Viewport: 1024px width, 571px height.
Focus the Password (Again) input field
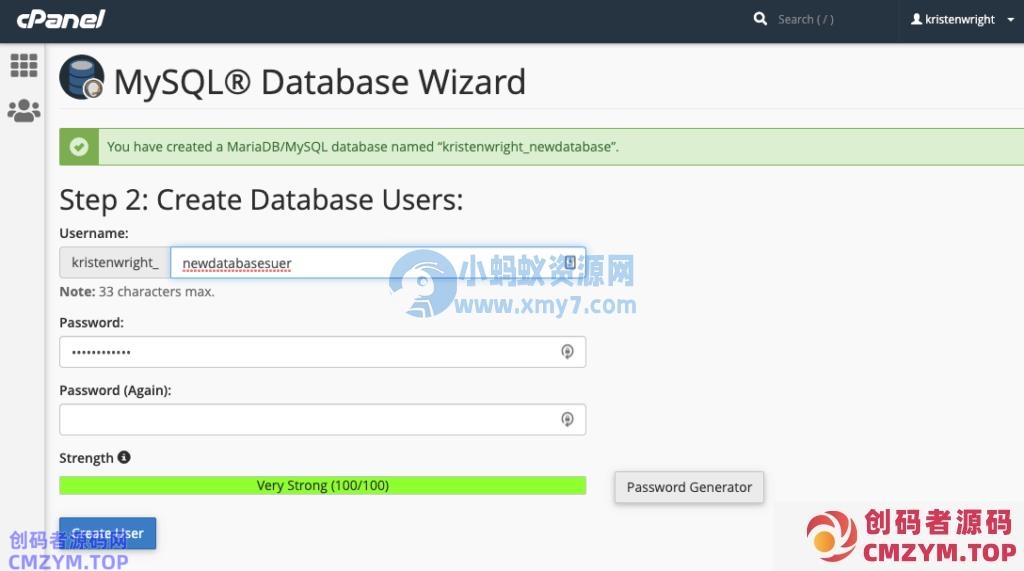pos(310,420)
